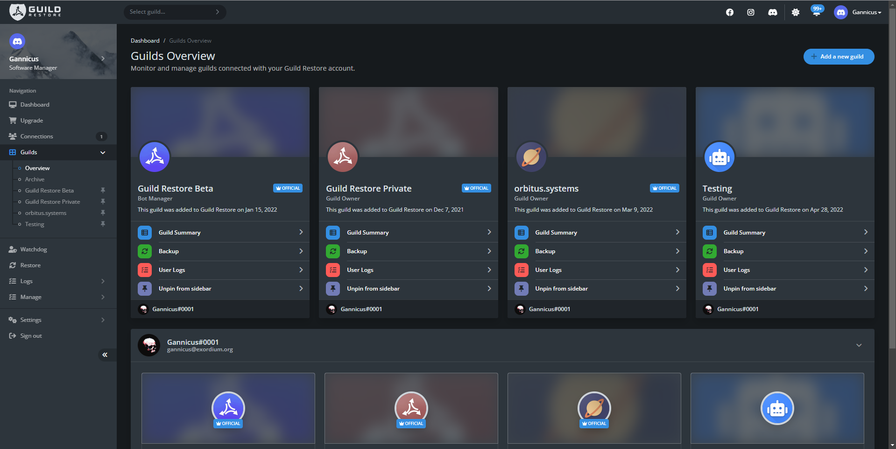Open Testing in the sidebar tree
Viewport: 896px width, 449px height.
[34, 224]
